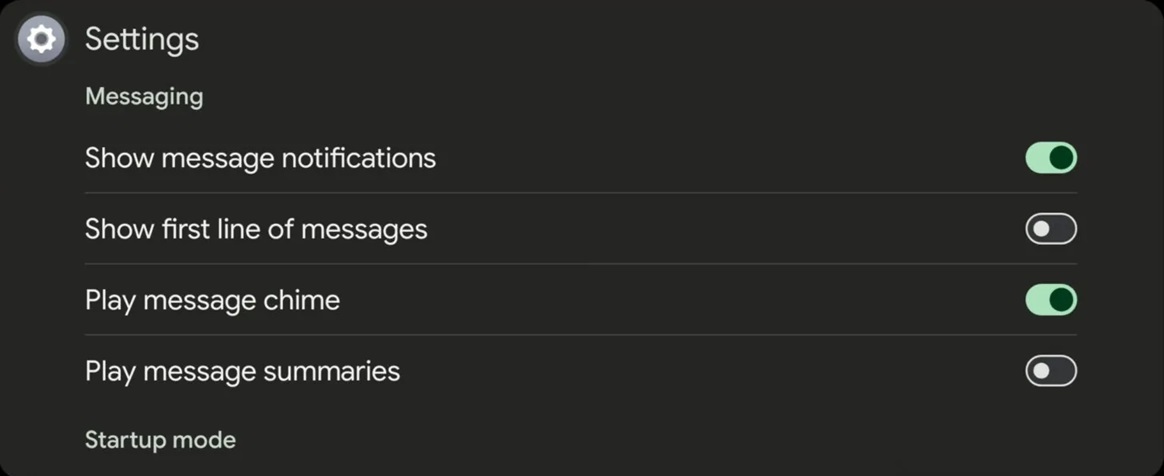Select the Startup mode section header
The height and width of the screenshot is (476, 1164).
click(x=160, y=440)
